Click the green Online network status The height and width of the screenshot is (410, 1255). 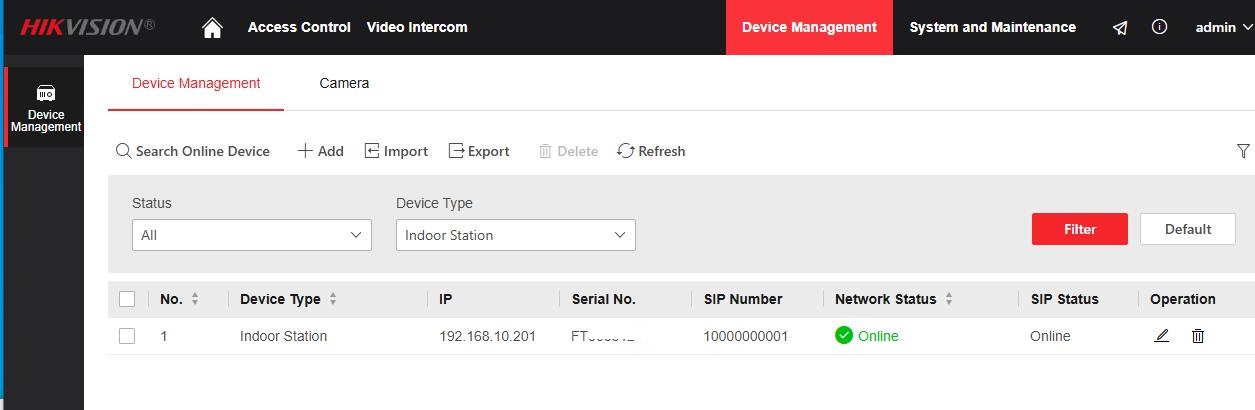pos(867,336)
